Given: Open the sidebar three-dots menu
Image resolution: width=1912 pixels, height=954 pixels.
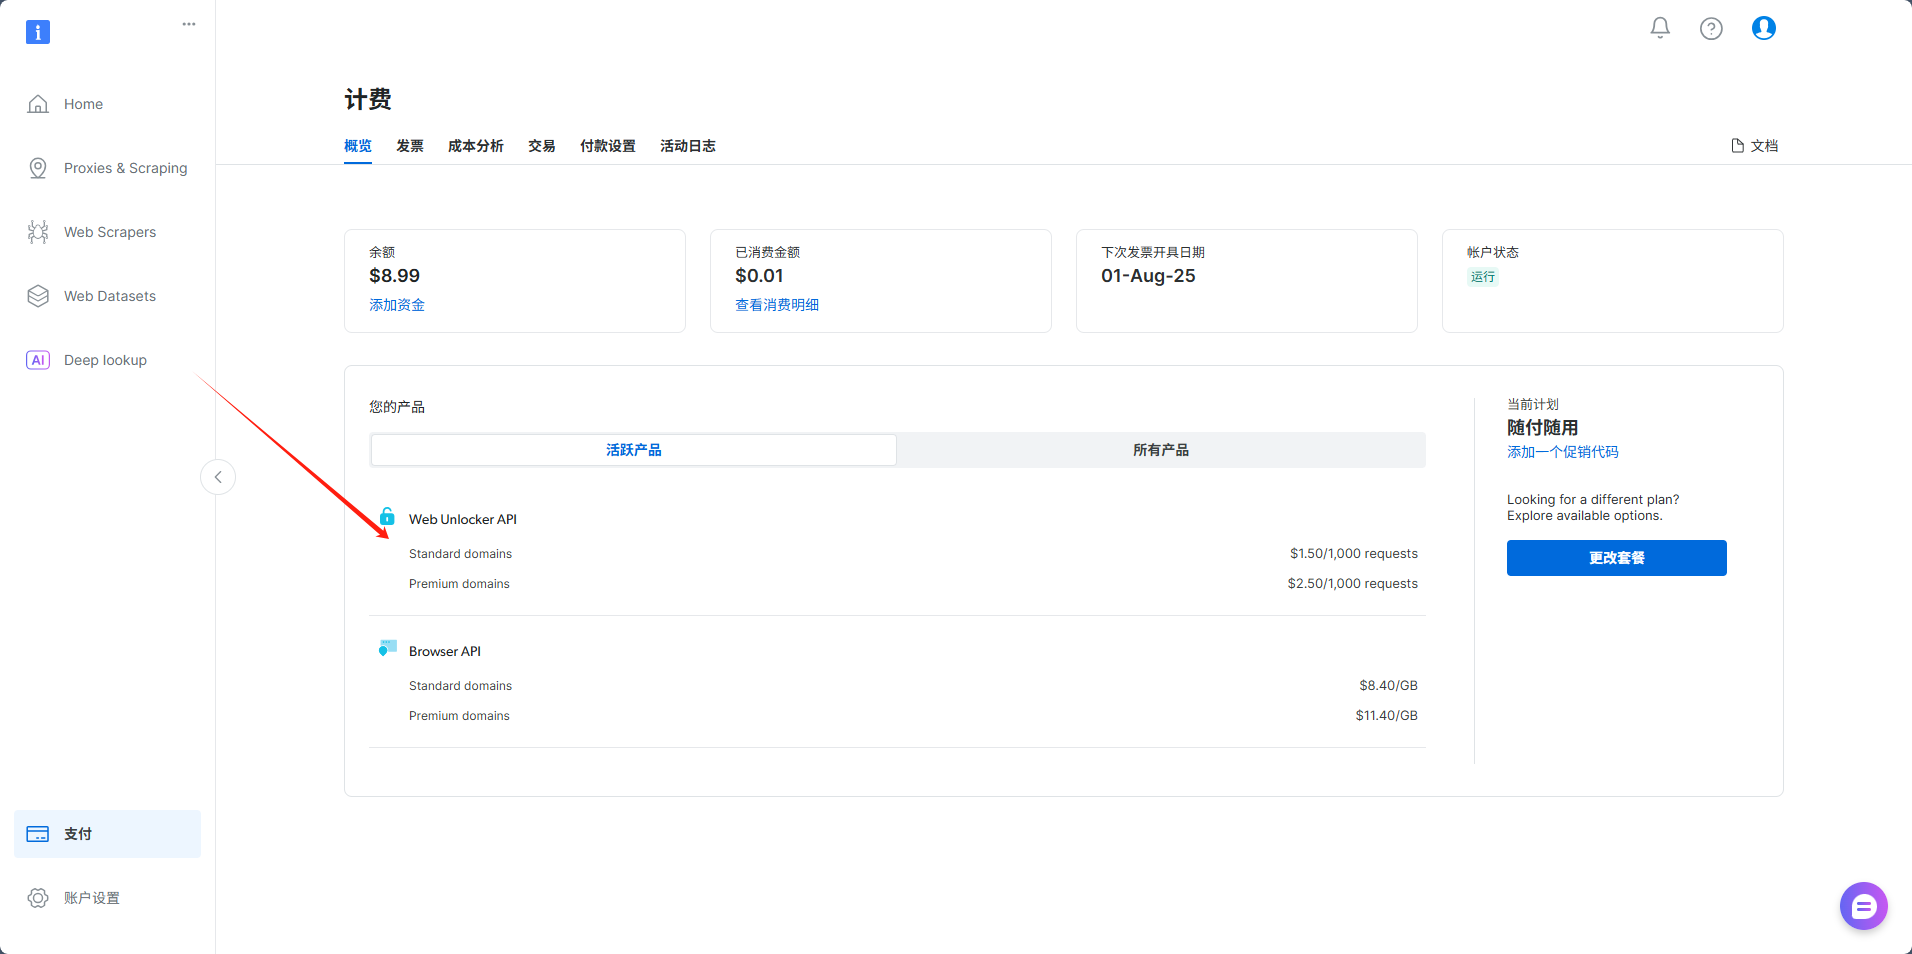Looking at the screenshot, I should tap(189, 24).
